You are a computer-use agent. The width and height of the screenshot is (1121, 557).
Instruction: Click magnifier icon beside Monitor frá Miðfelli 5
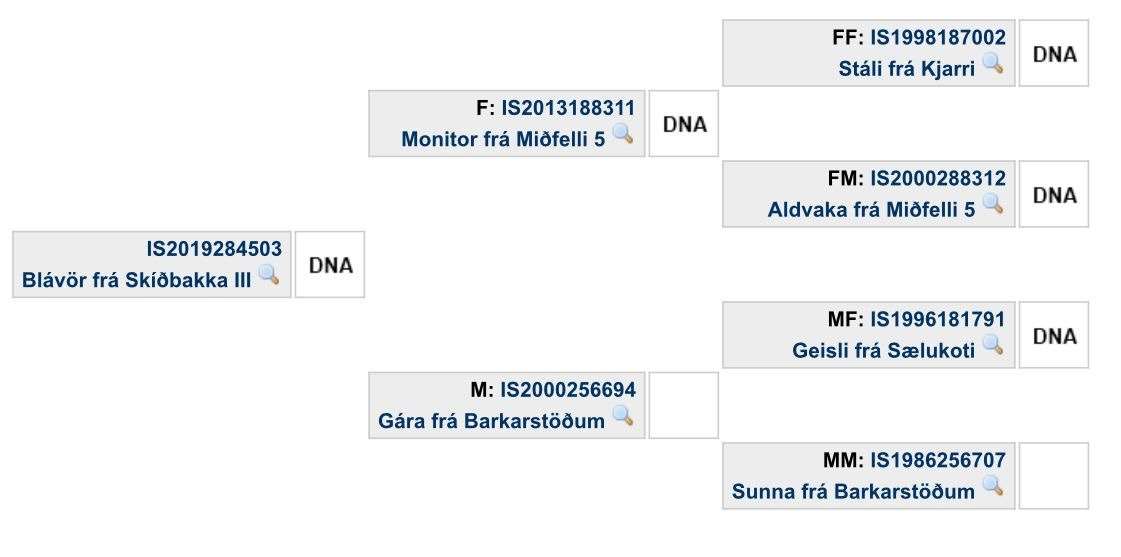coord(623,134)
